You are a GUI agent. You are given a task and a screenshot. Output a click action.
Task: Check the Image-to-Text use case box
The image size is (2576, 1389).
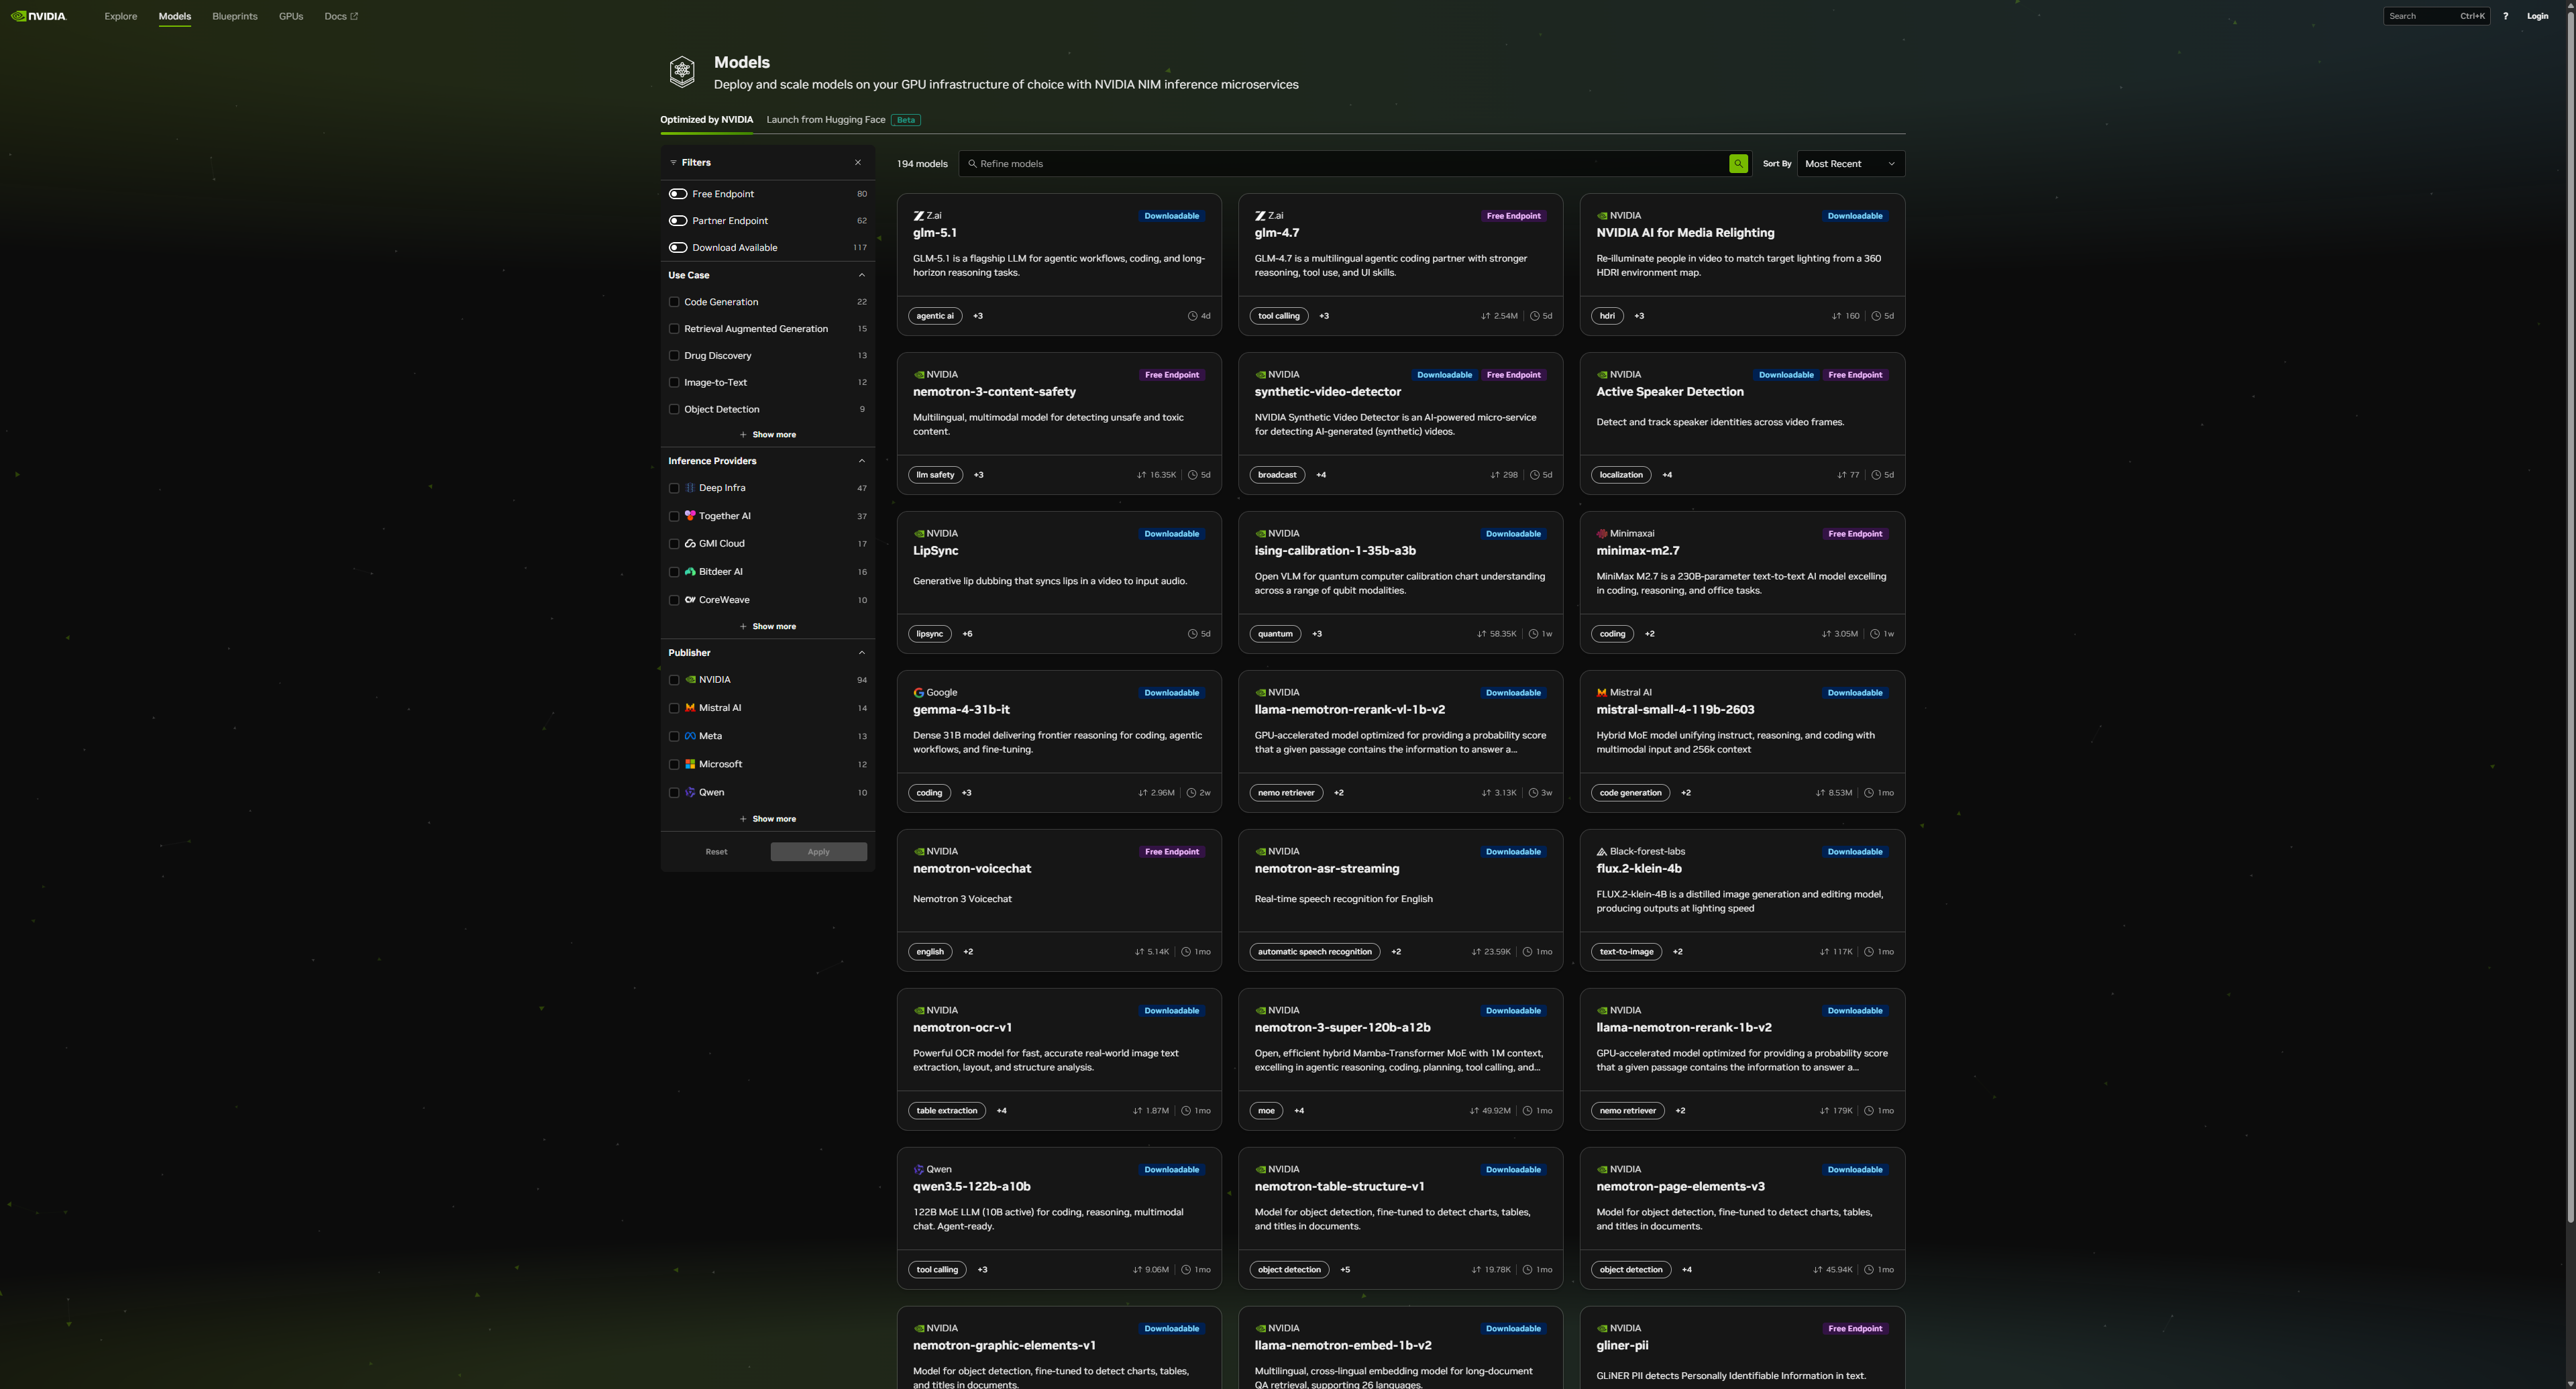(674, 383)
